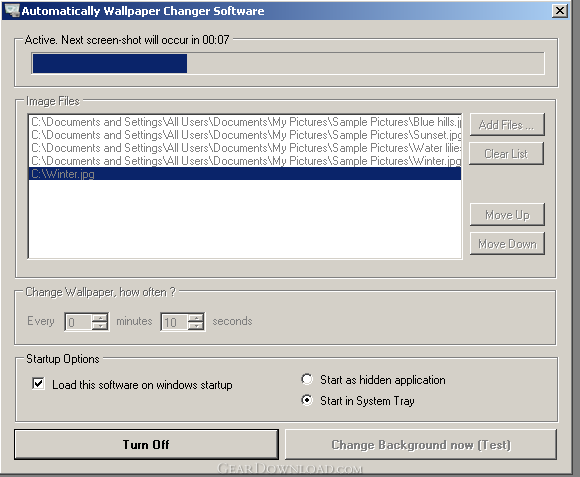Viewport: 580px width, 477px height.
Task: Click the Move Up button
Action: (x=507, y=214)
